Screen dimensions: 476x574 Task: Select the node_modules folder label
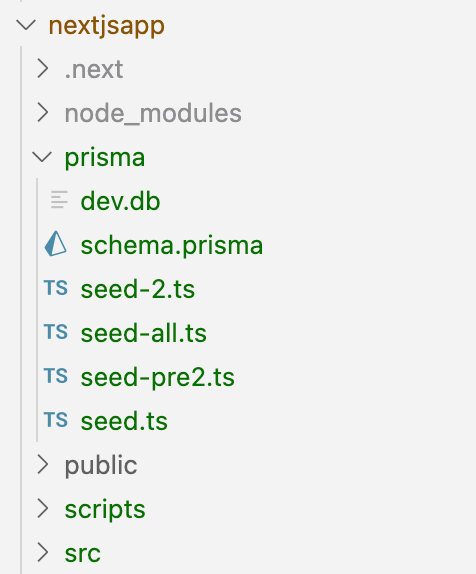tap(153, 113)
